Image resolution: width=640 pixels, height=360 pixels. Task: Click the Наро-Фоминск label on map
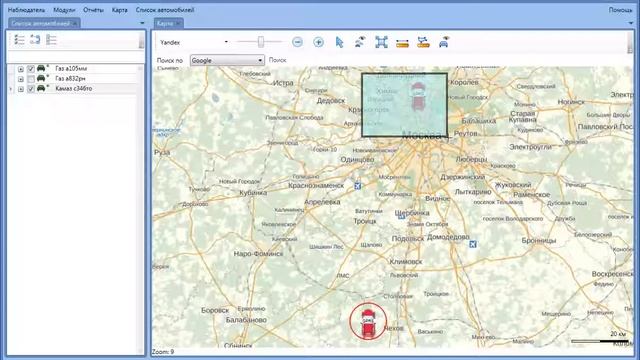coord(258,253)
